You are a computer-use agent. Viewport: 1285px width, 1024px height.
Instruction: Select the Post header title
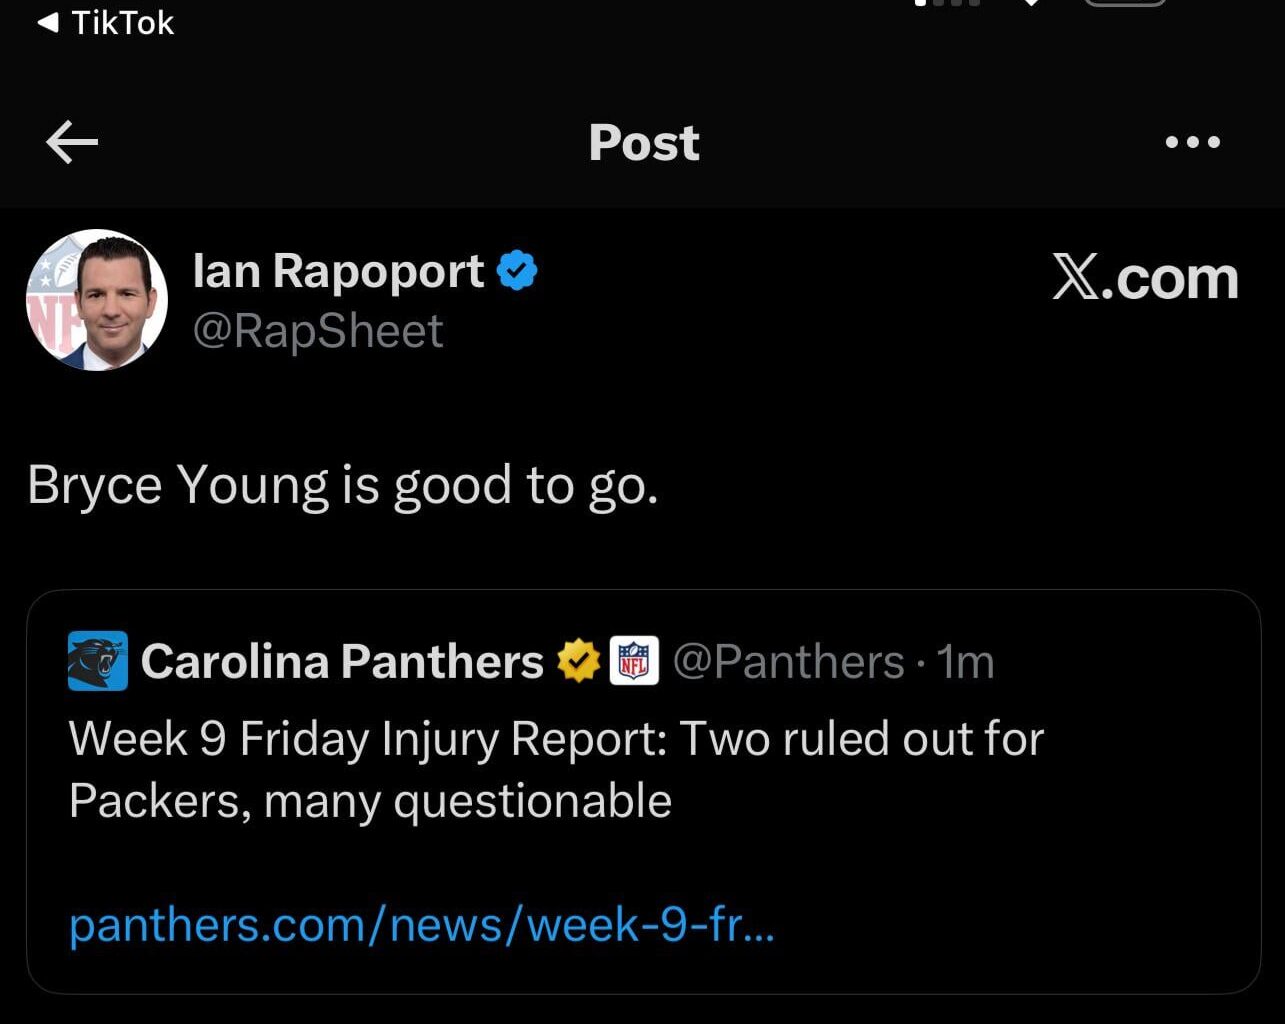point(643,142)
